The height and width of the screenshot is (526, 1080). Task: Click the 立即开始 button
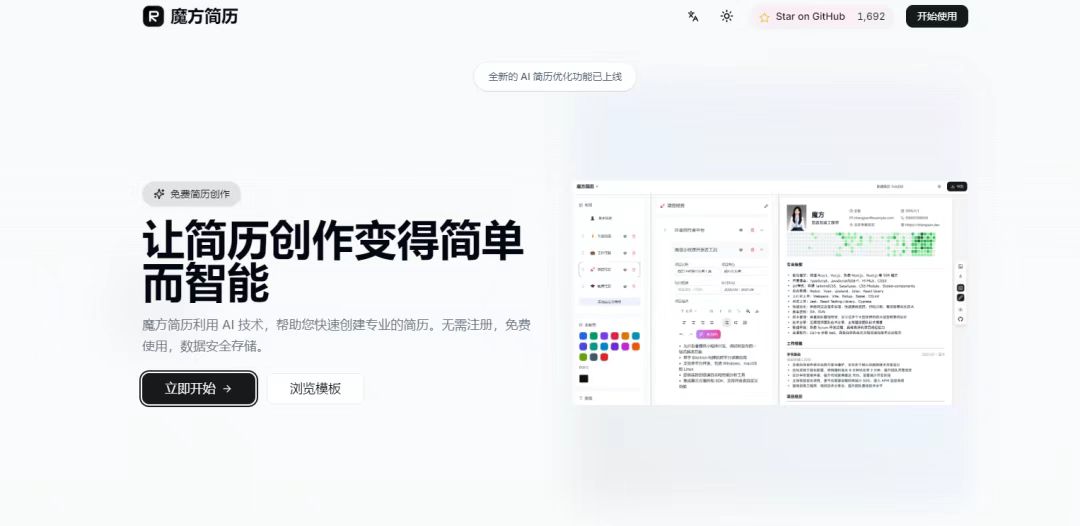coord(199,388)
